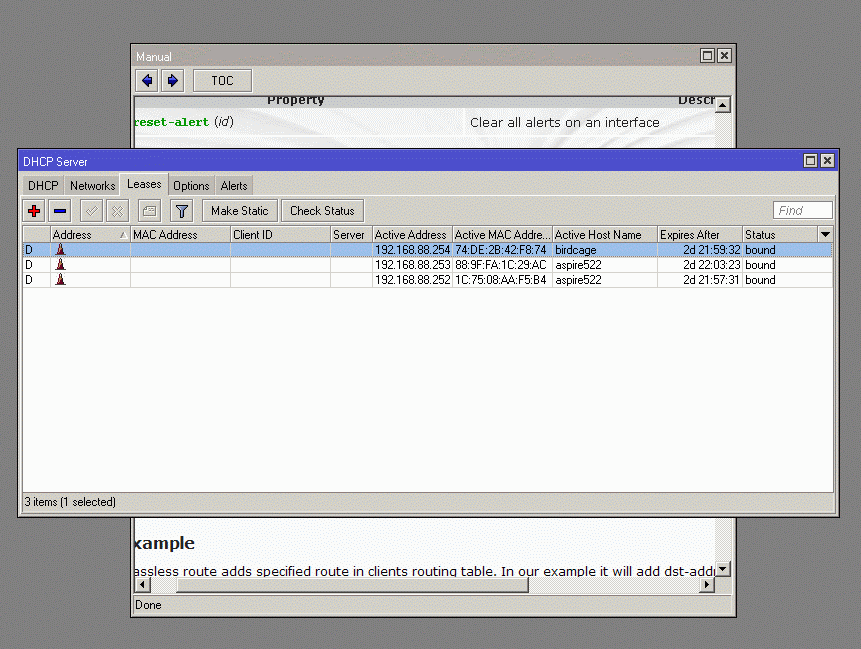Click Manual vertical scrollbar down arrow

tap(723, 569)
